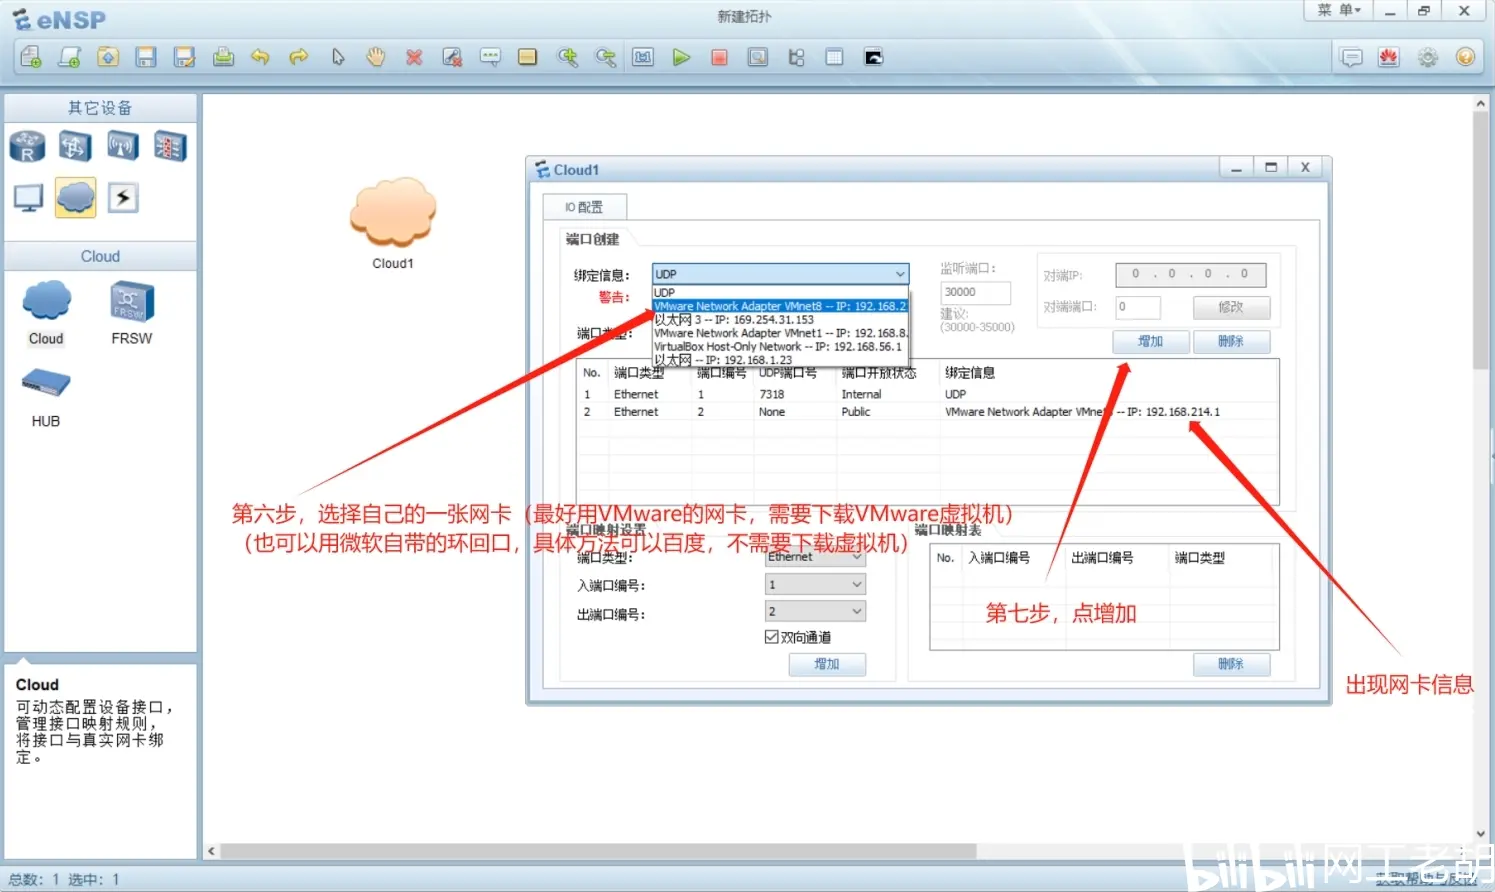The image size is (1495, 892).
Task: Switch to the IO 配置 tab
Action: click(584, 207)
